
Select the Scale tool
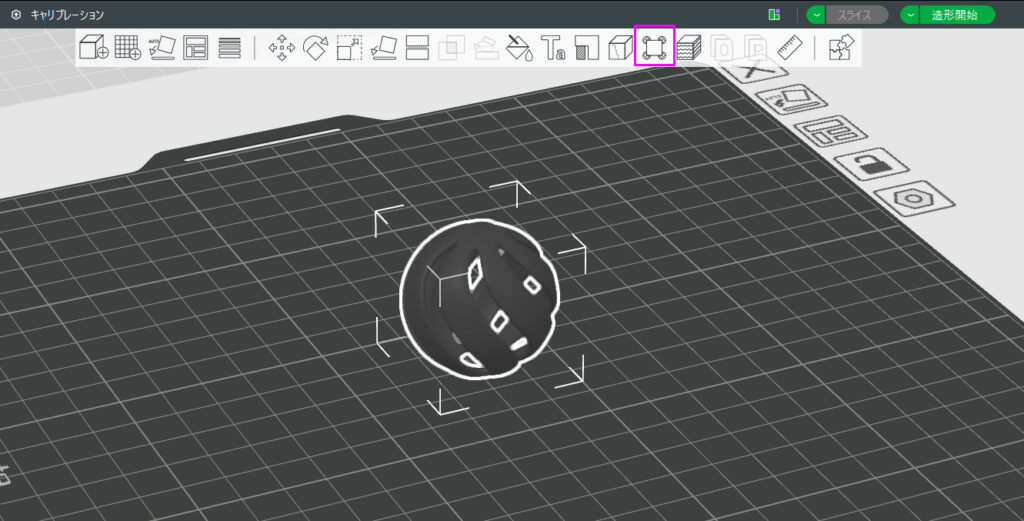[x=349, y=47]
